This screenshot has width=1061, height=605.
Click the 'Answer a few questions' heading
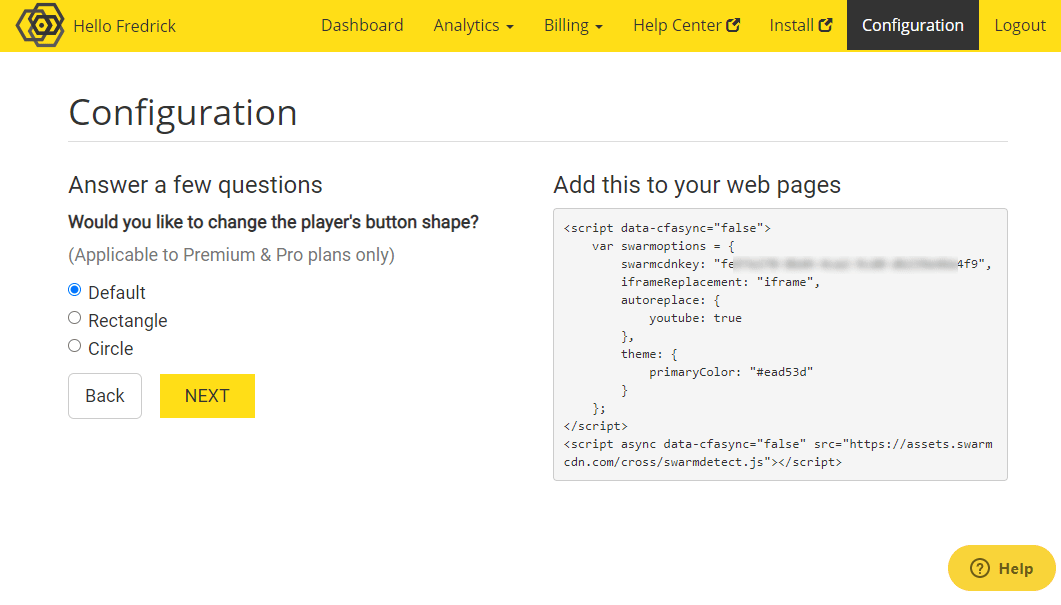196,185
